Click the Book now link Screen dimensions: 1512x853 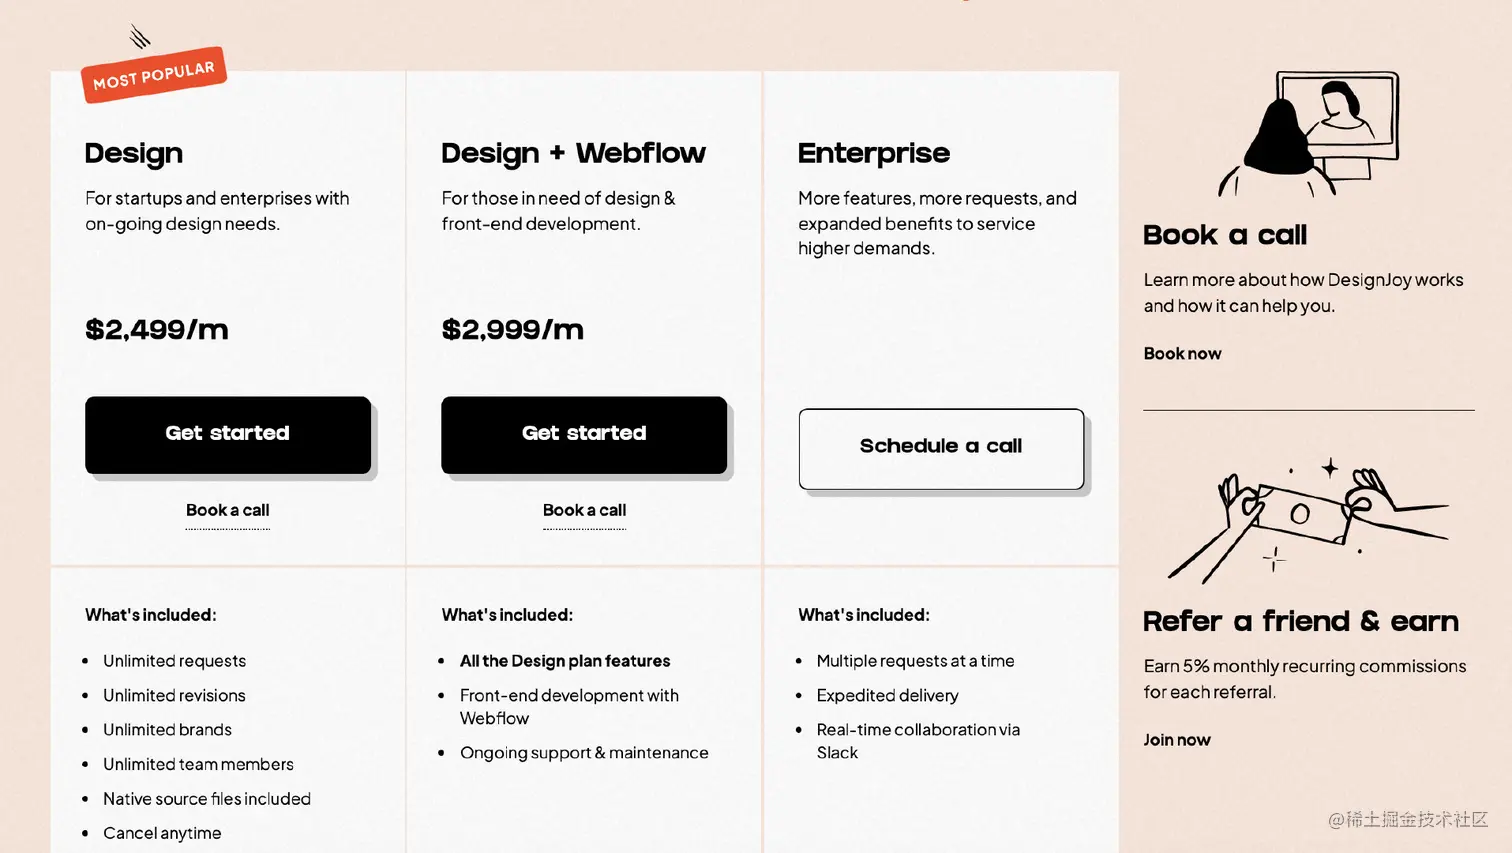[1182, 354]
